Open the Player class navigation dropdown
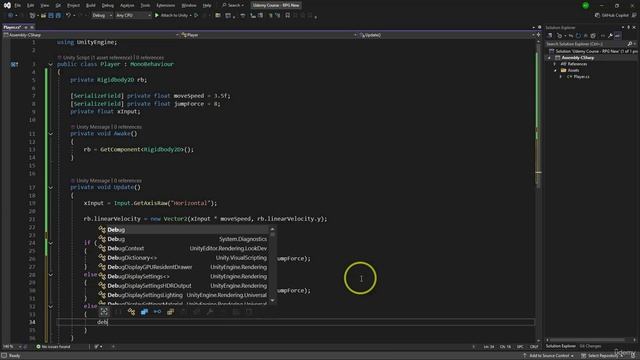The height and width of the screenshot is (360, 640). [269, 35]
